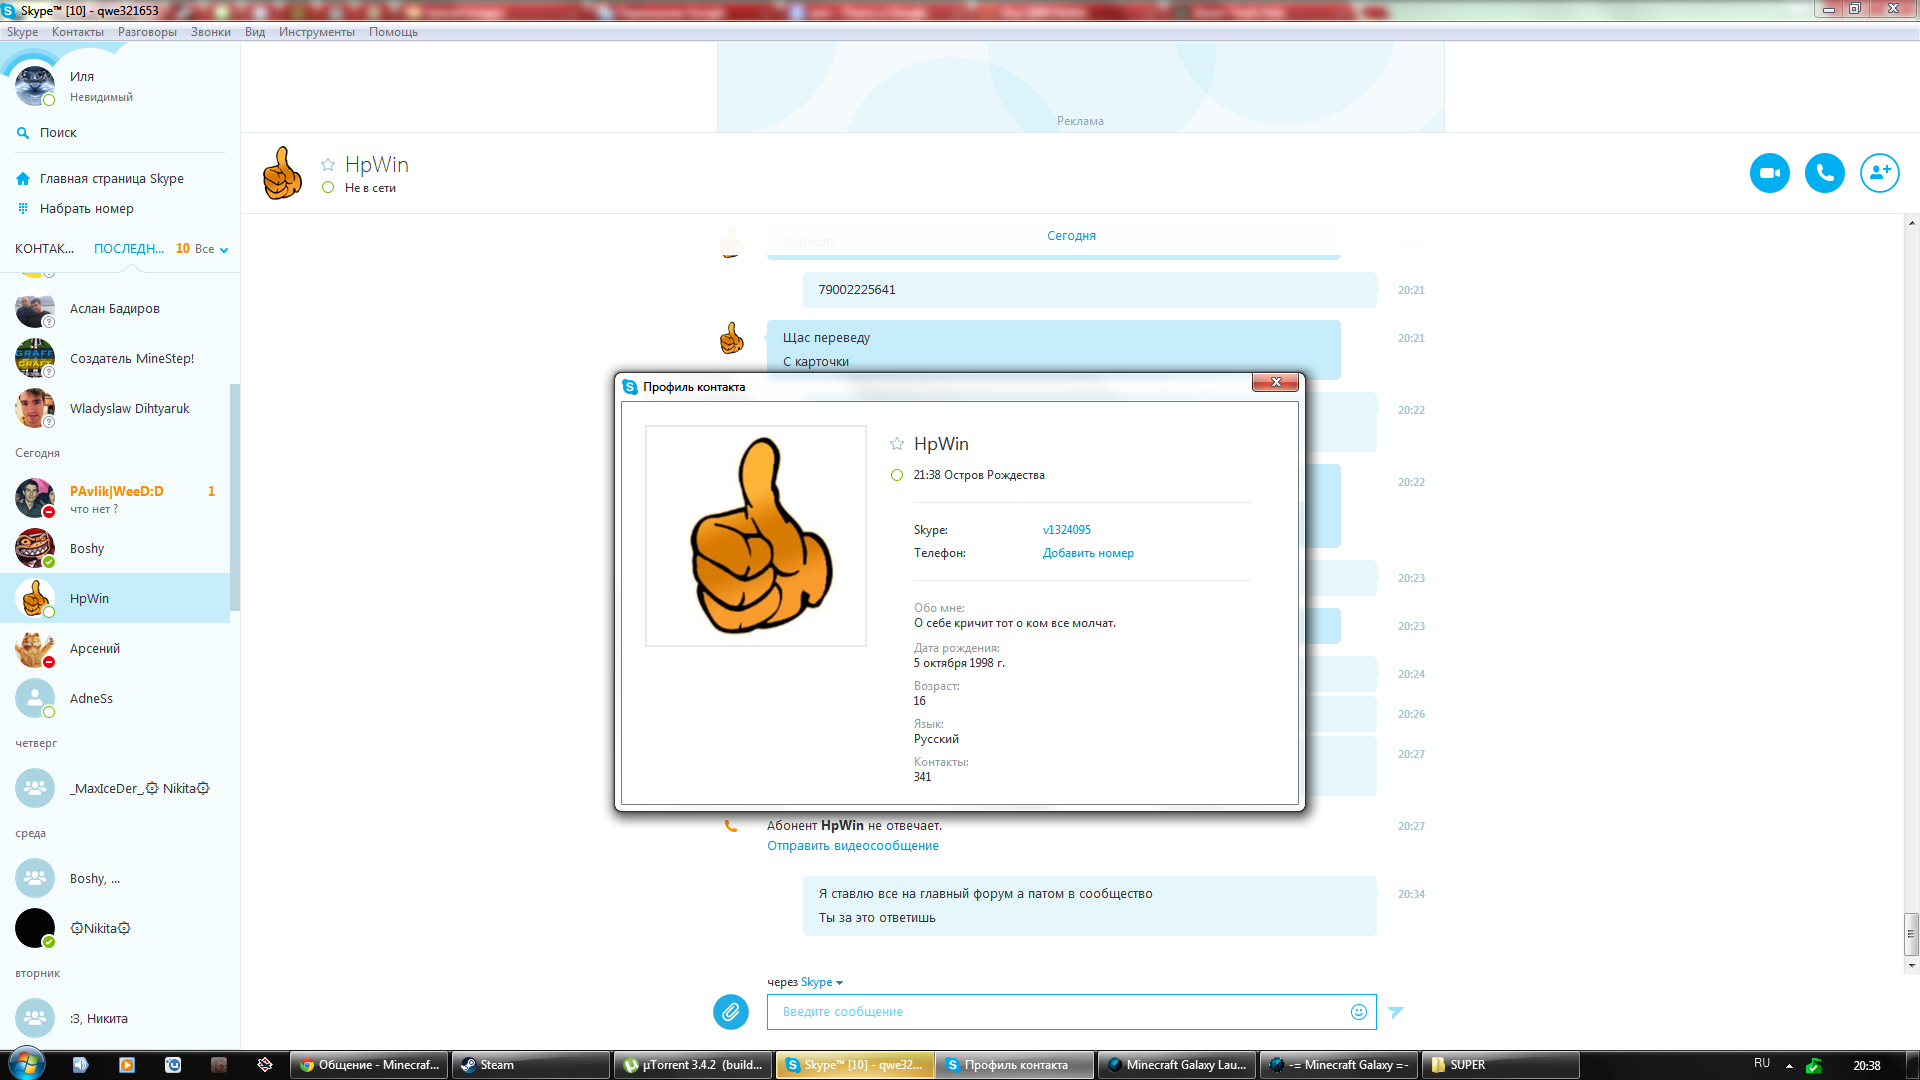Toggle favorite star in profile dialog
This screenshot has width=1920, height=1080.
897,444
